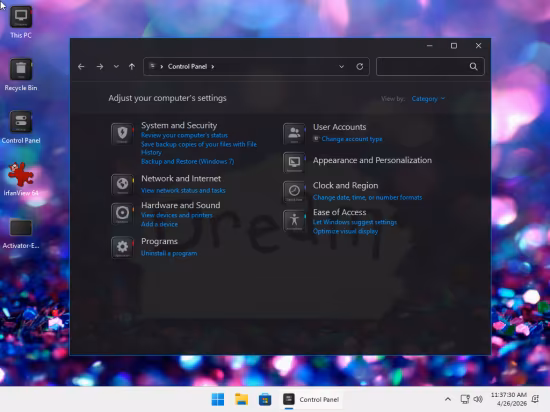Open the View by Category dropdown
The height and width of the screenshot is (412, 550).
[x=428, y=99]
